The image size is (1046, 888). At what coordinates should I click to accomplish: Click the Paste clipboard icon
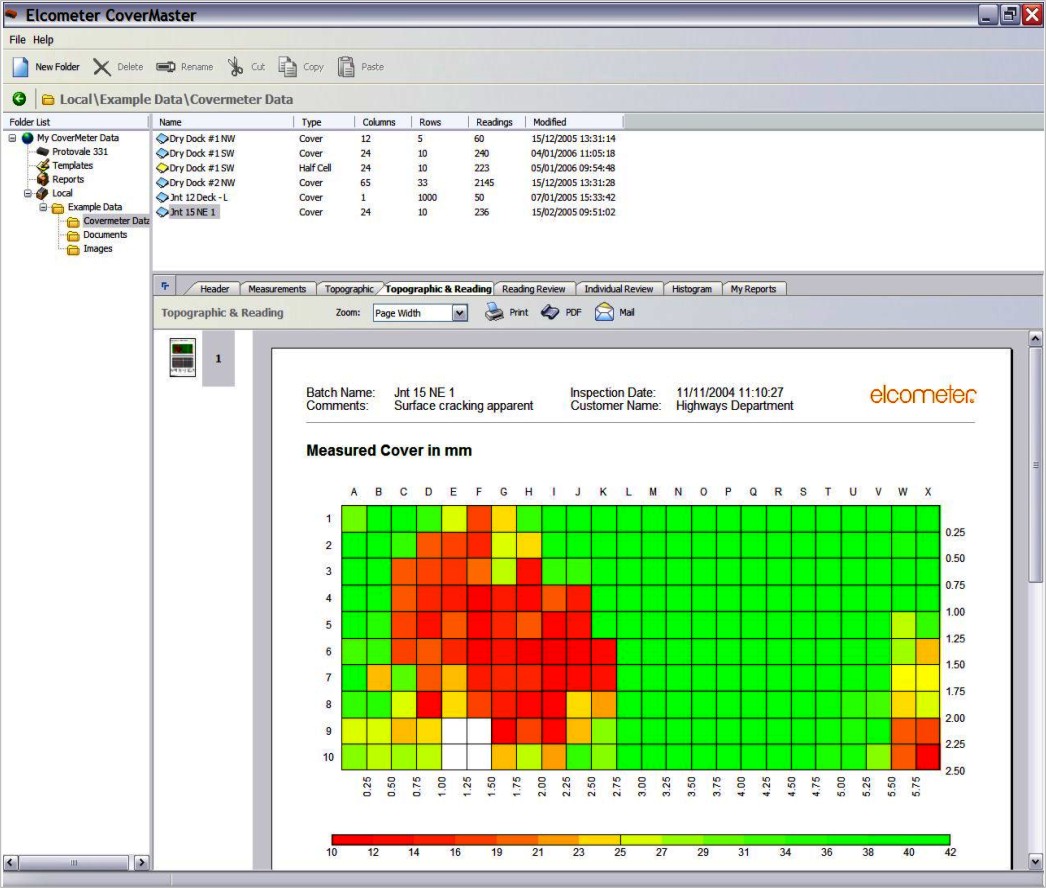click(x=346, y=67)
